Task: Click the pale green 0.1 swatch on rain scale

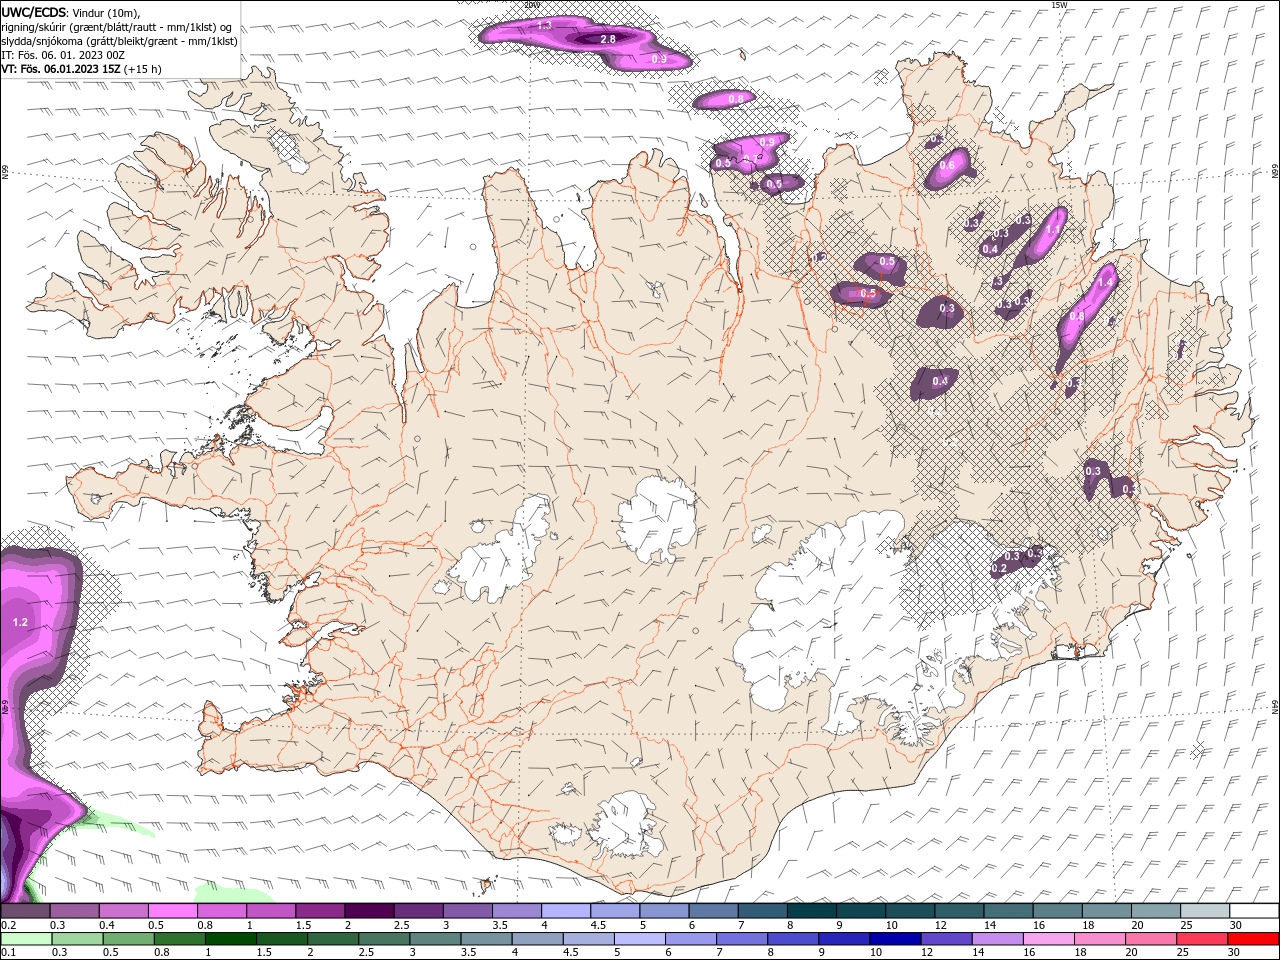Action: [x=26, y=939]
